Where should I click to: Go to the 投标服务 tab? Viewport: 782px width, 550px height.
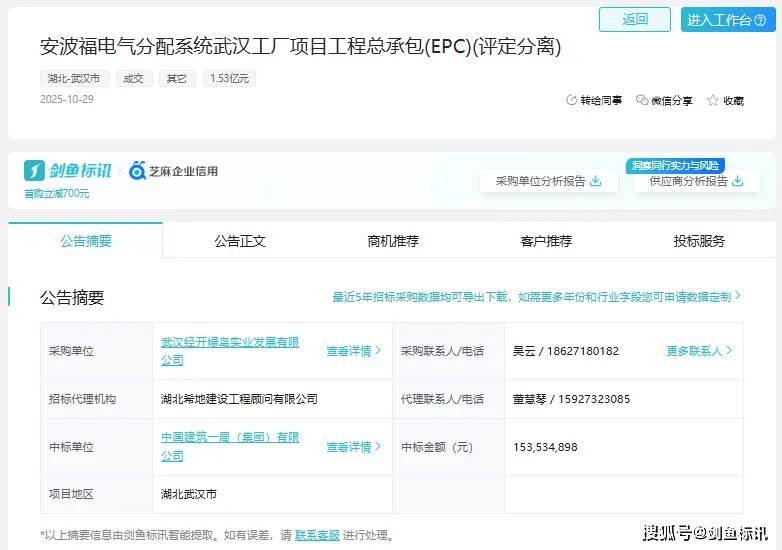[699, 241]
